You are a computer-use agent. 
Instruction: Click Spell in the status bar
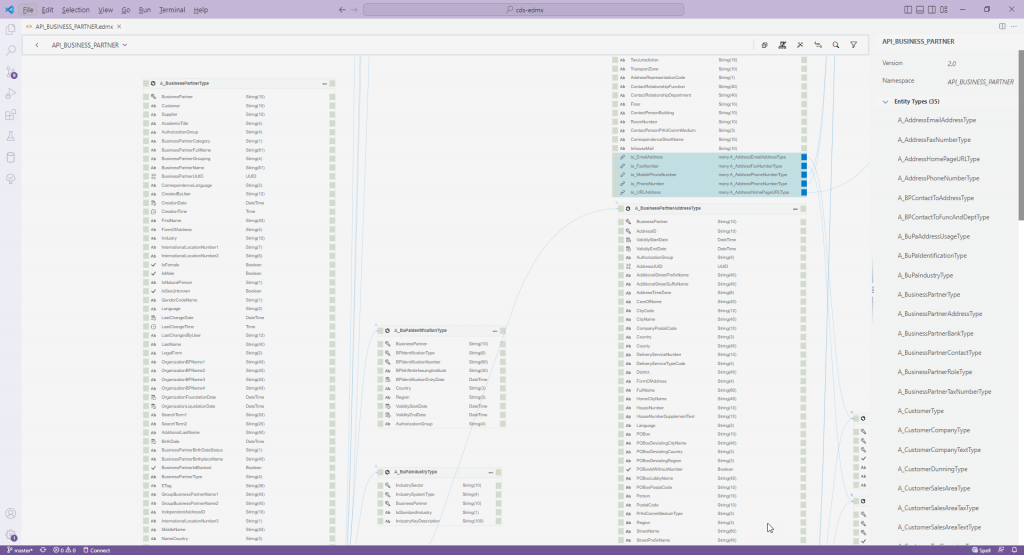(x=982, y=550)
